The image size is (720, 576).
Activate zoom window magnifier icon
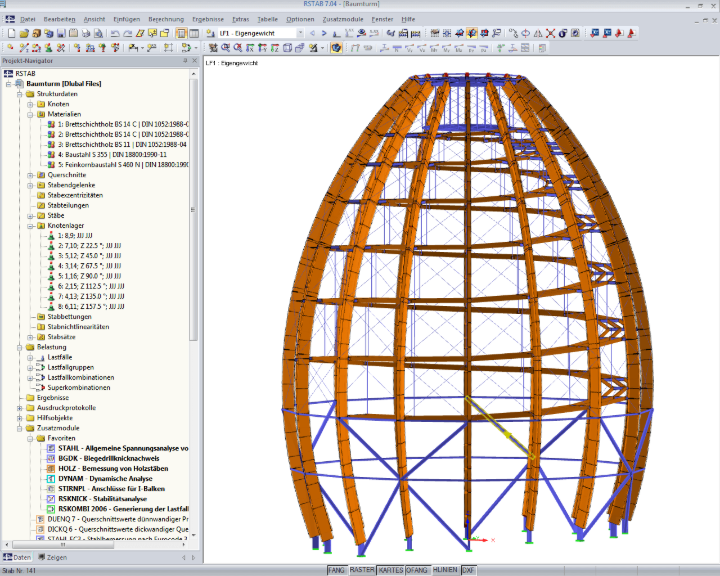click(x=225, y=48)
